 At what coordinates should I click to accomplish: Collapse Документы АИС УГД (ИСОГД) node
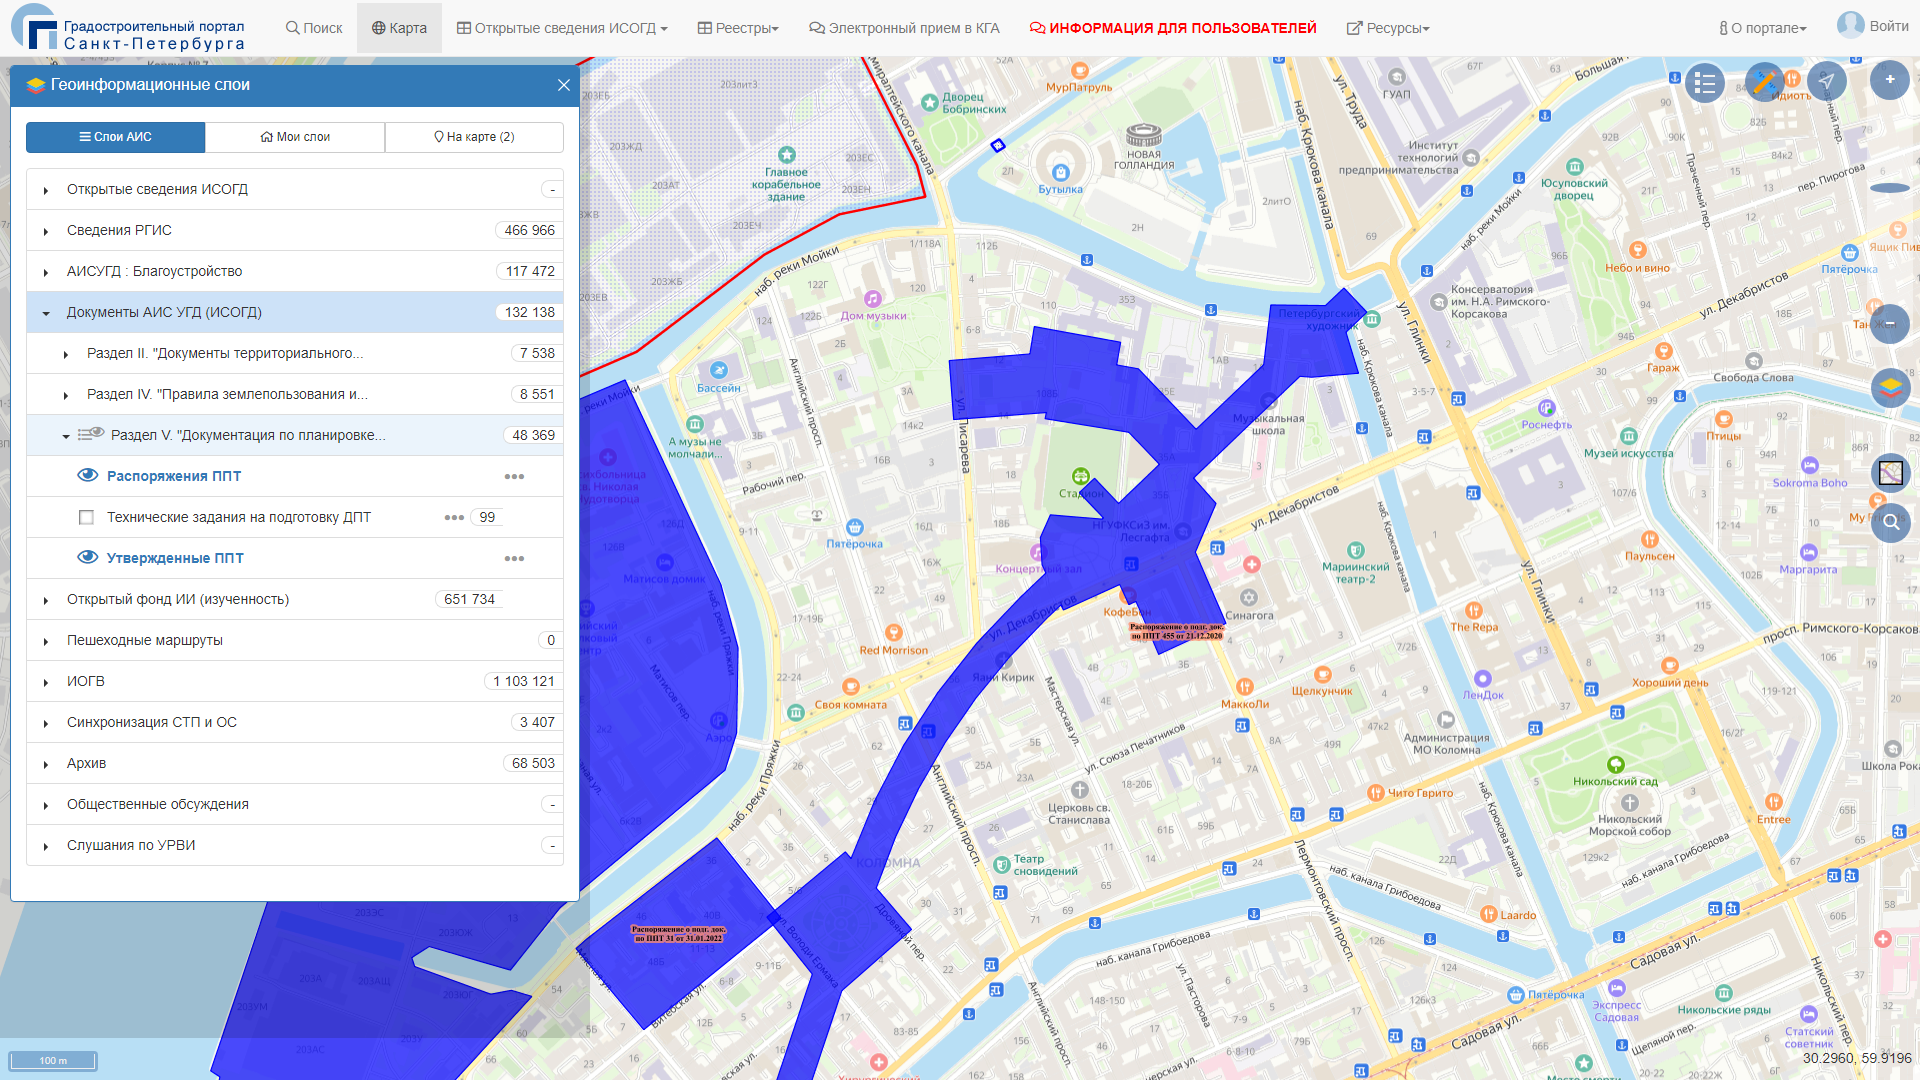coord(46,313)
